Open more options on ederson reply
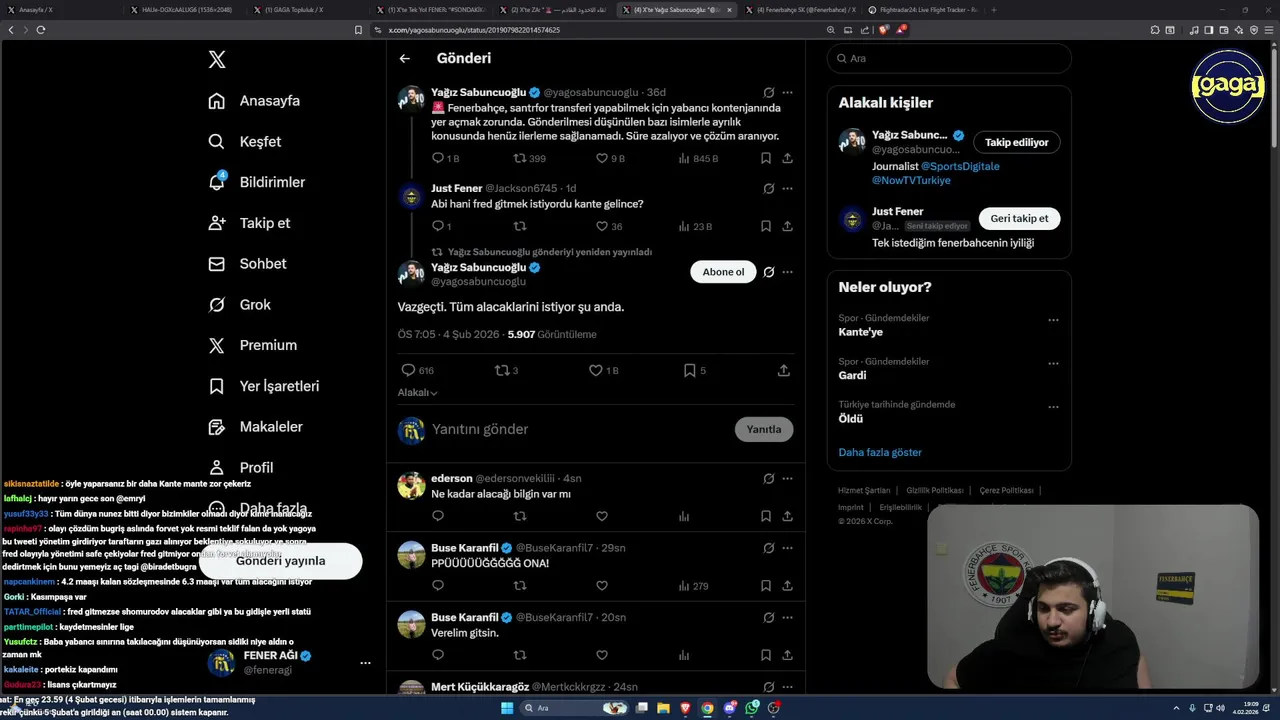 (787, 478)
